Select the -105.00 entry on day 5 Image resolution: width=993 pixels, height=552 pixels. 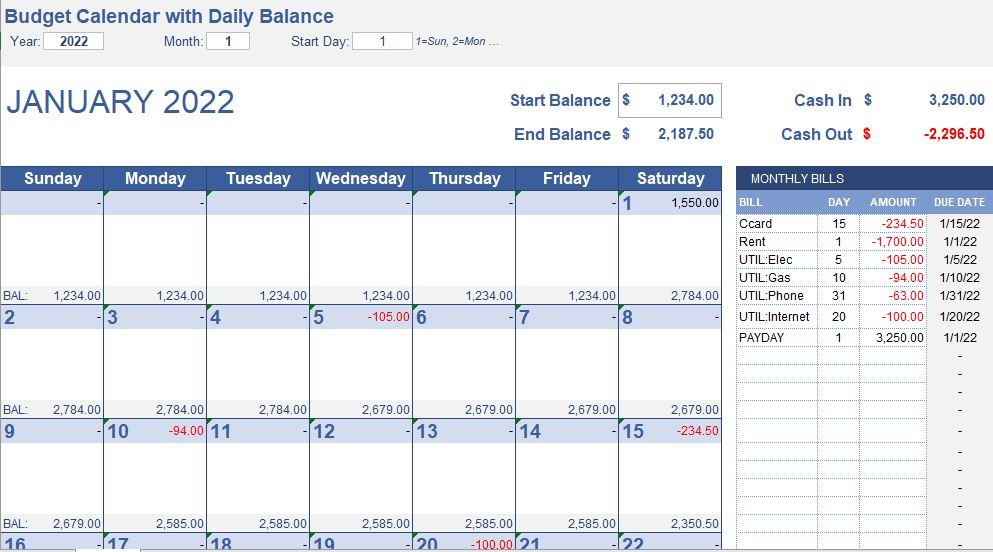[x=389, y=317]
